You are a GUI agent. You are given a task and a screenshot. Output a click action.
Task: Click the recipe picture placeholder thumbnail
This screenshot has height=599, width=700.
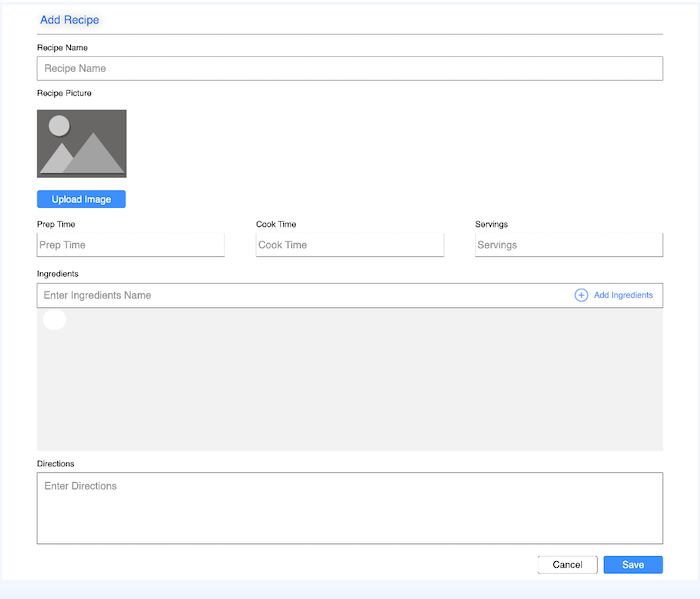[x=82, y=144]
